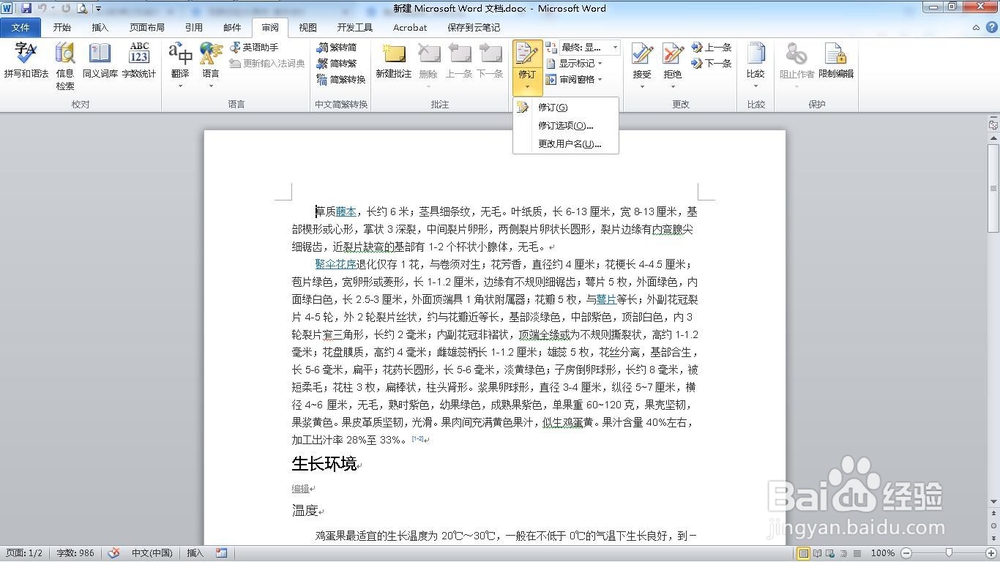Viewport: 1000px width, 562px height.
Task: Open Word Help question mark icon
Action: point(992,27)
